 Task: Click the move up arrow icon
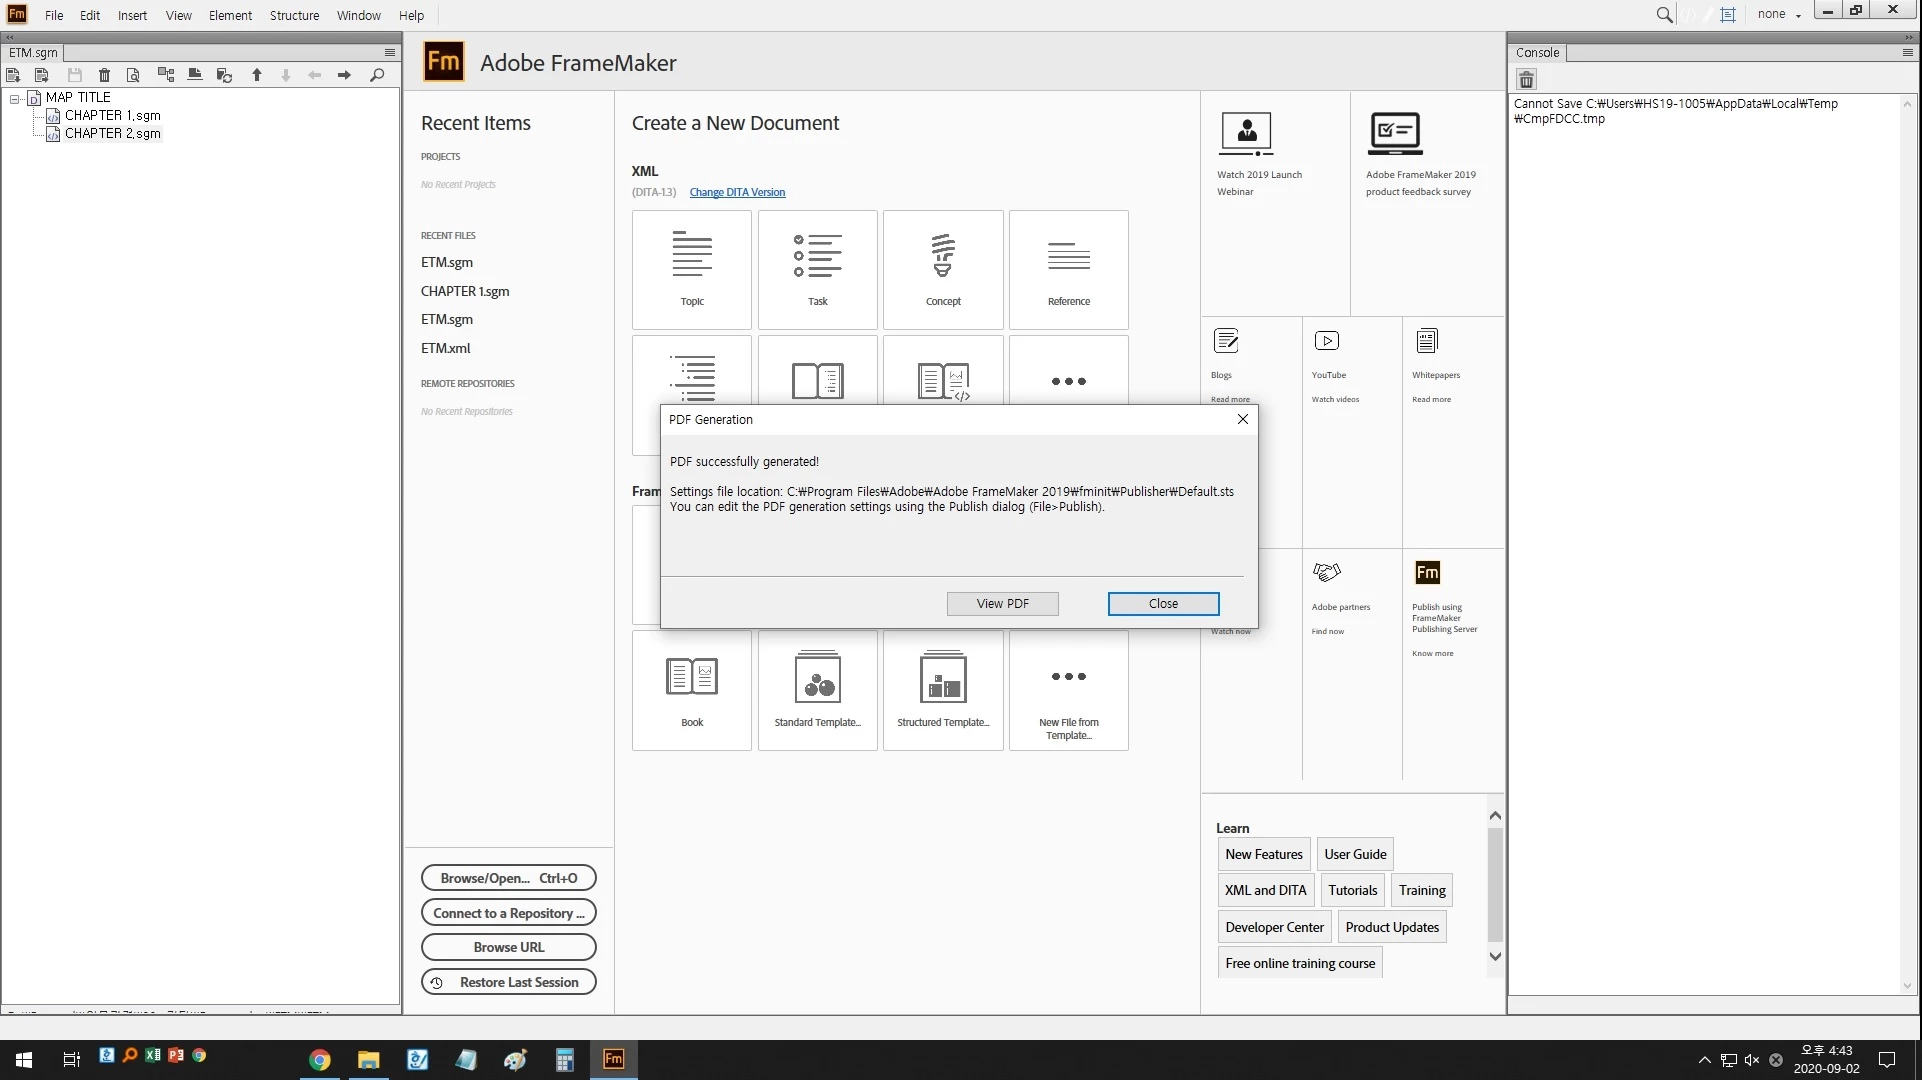click(257, 75)
